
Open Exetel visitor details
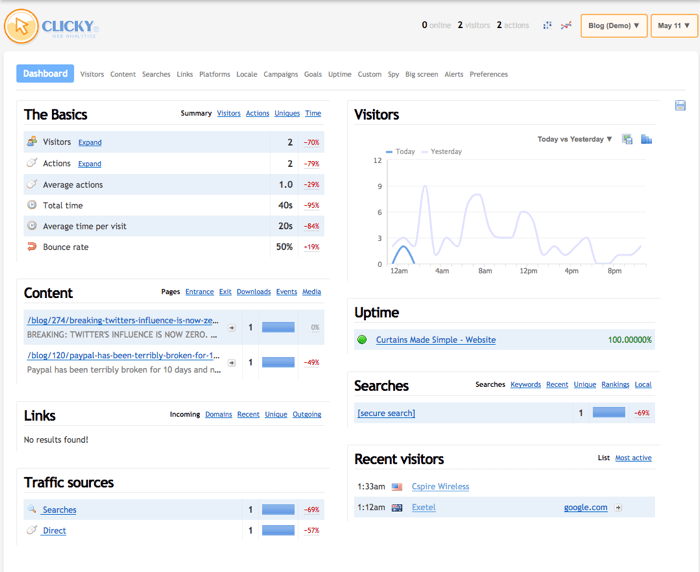click(x=423, y=507)
